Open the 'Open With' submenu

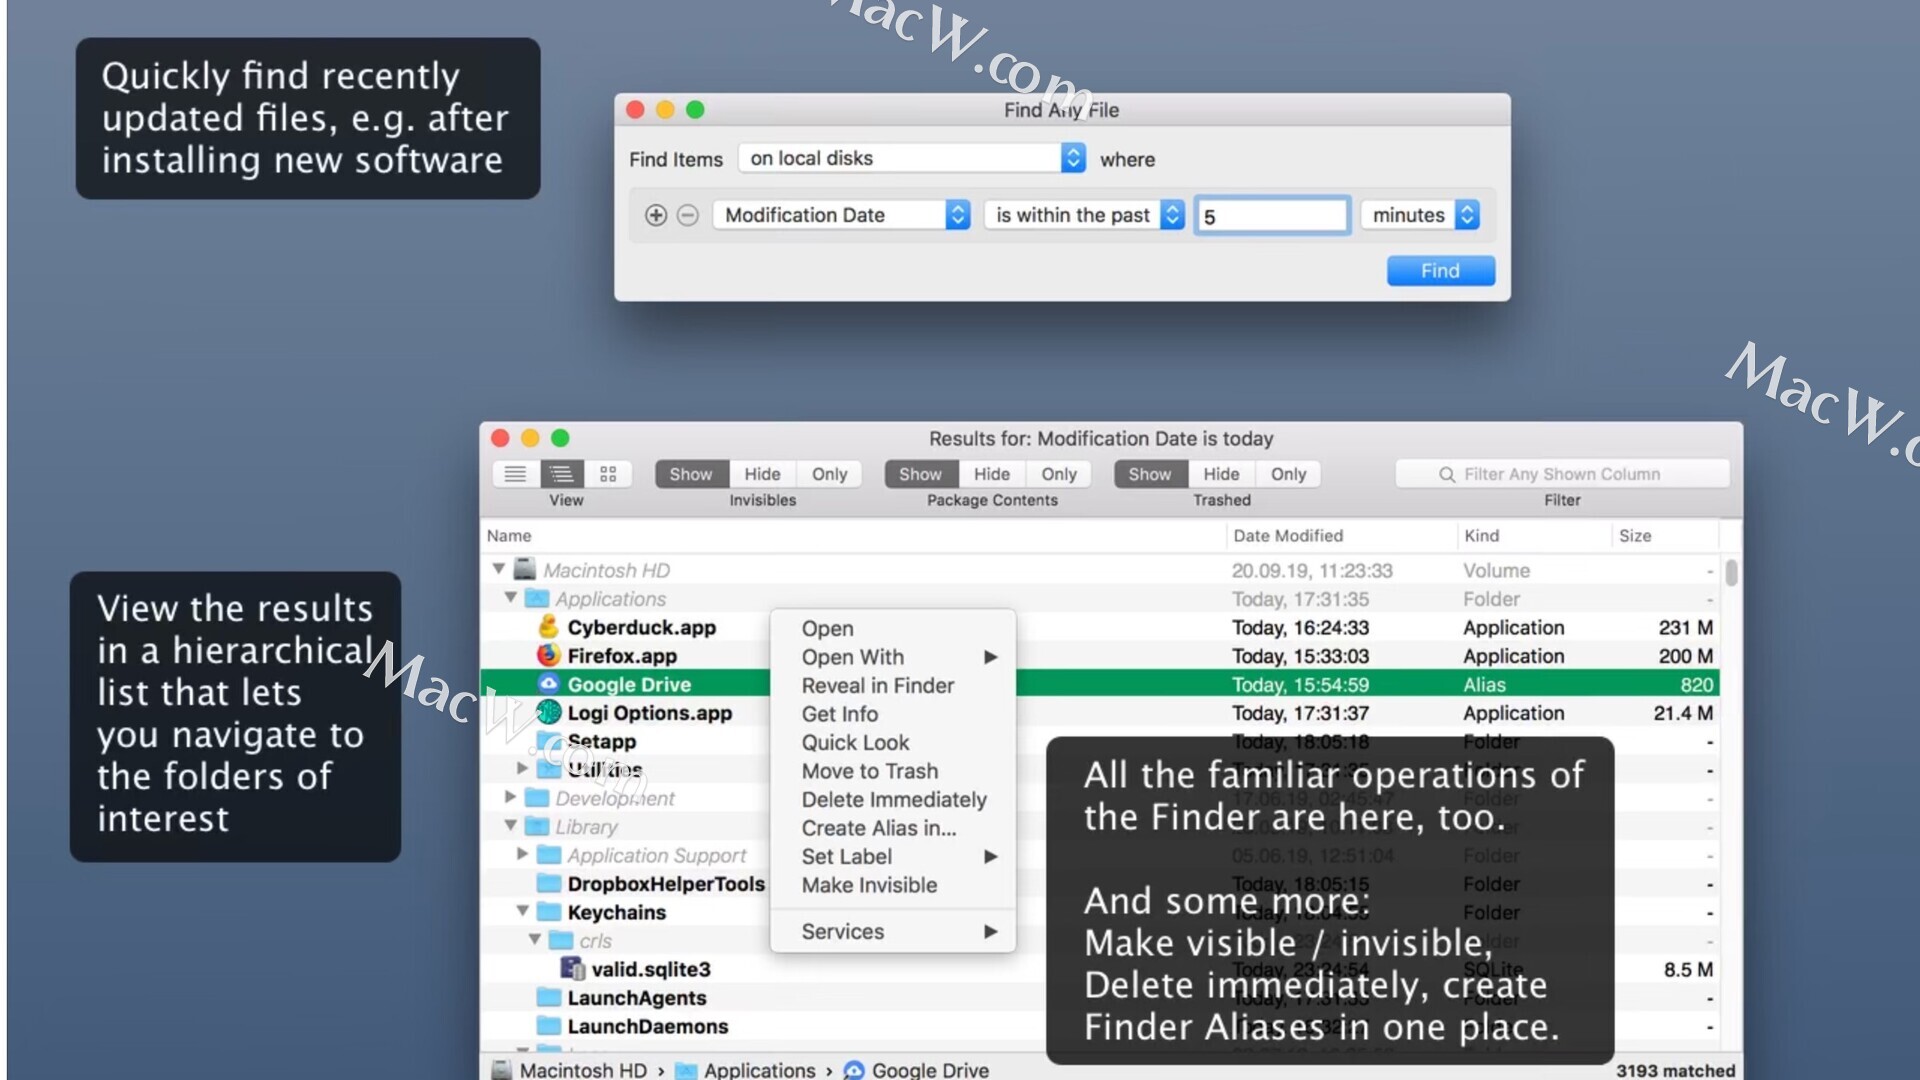(x=893, y=657)
